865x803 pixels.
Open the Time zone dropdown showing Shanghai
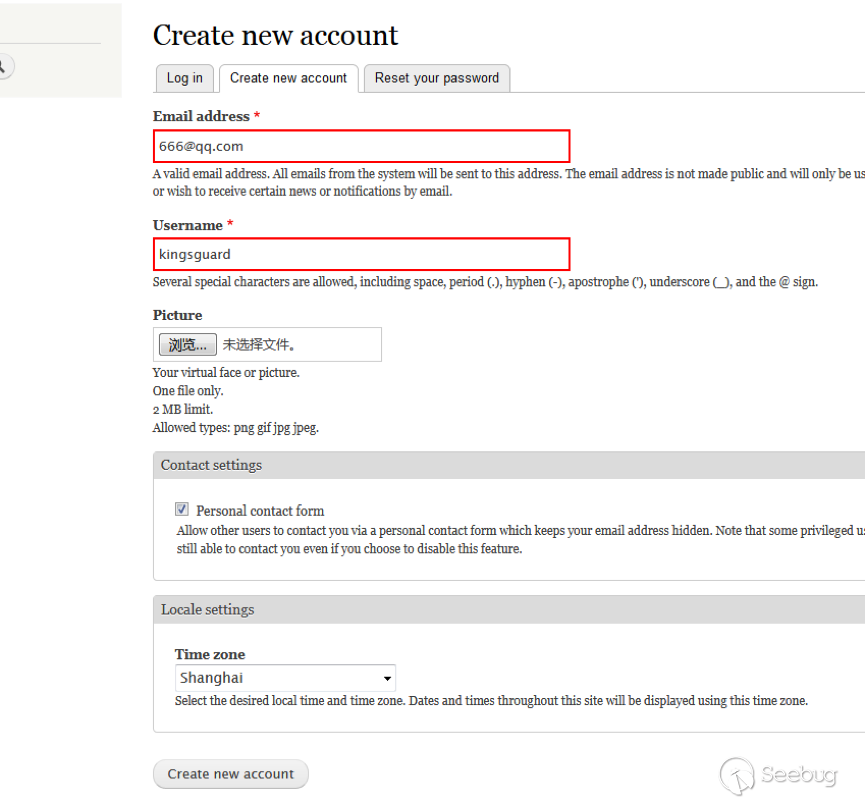tap(284, 678)
